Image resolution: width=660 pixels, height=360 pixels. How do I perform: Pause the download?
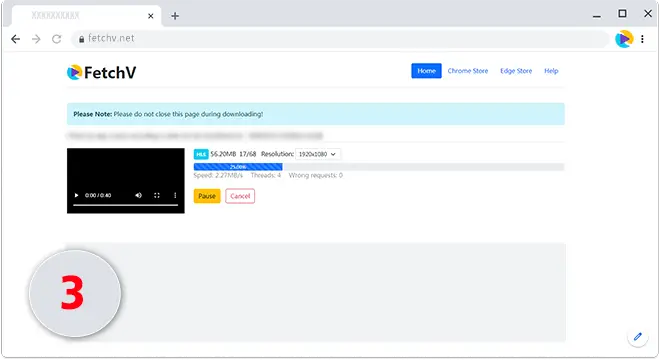click(207, 196)
